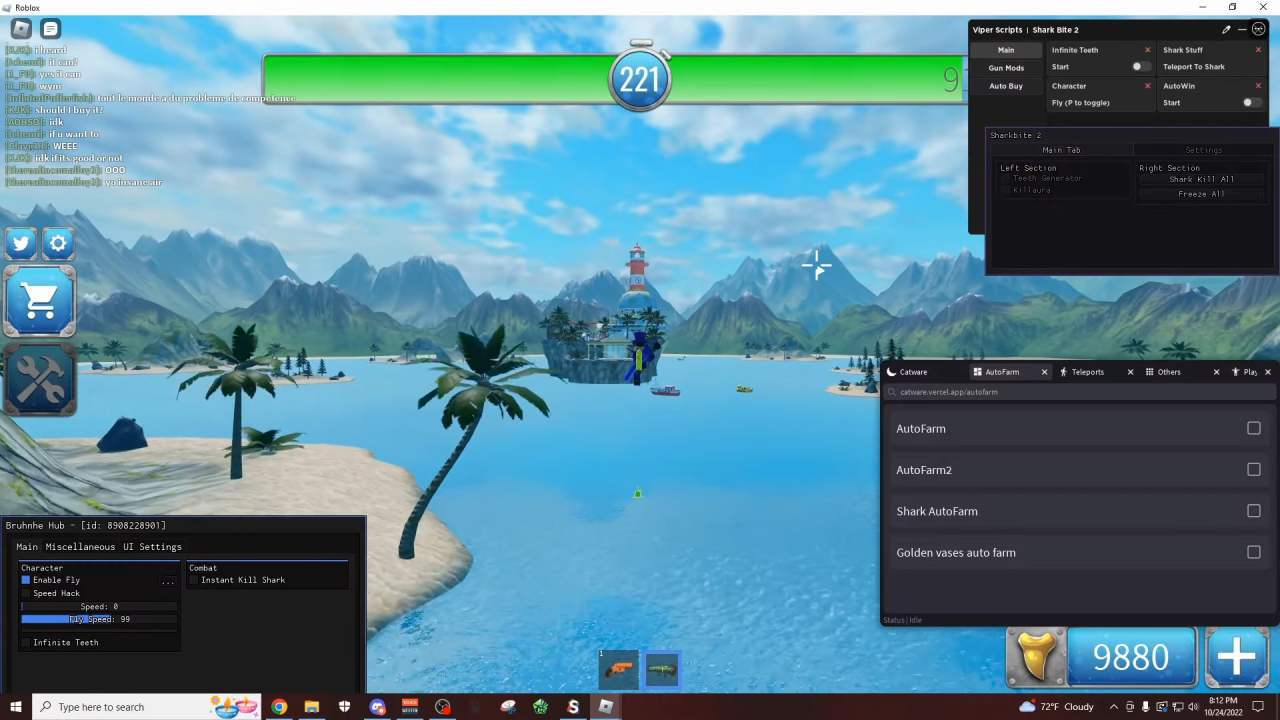
Task: Check the AutoFarm2 checkbox
Action: 1254,469
